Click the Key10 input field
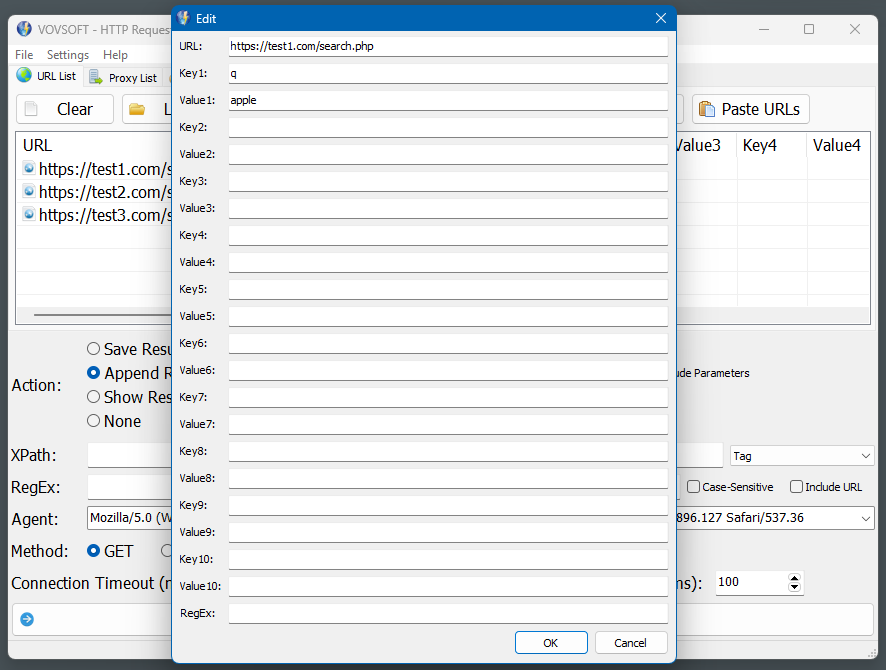Screen dimensions: 886x670 pyautogui.click(x=448, y=559)
